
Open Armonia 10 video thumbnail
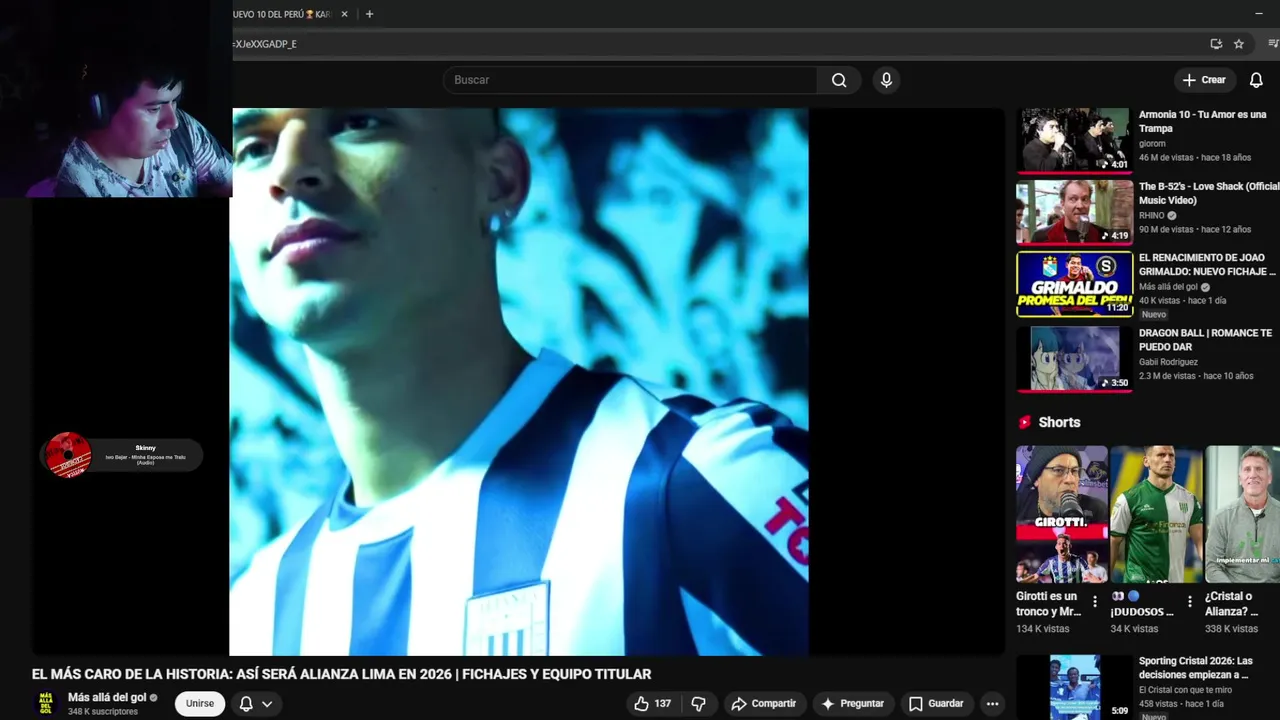1074,140
